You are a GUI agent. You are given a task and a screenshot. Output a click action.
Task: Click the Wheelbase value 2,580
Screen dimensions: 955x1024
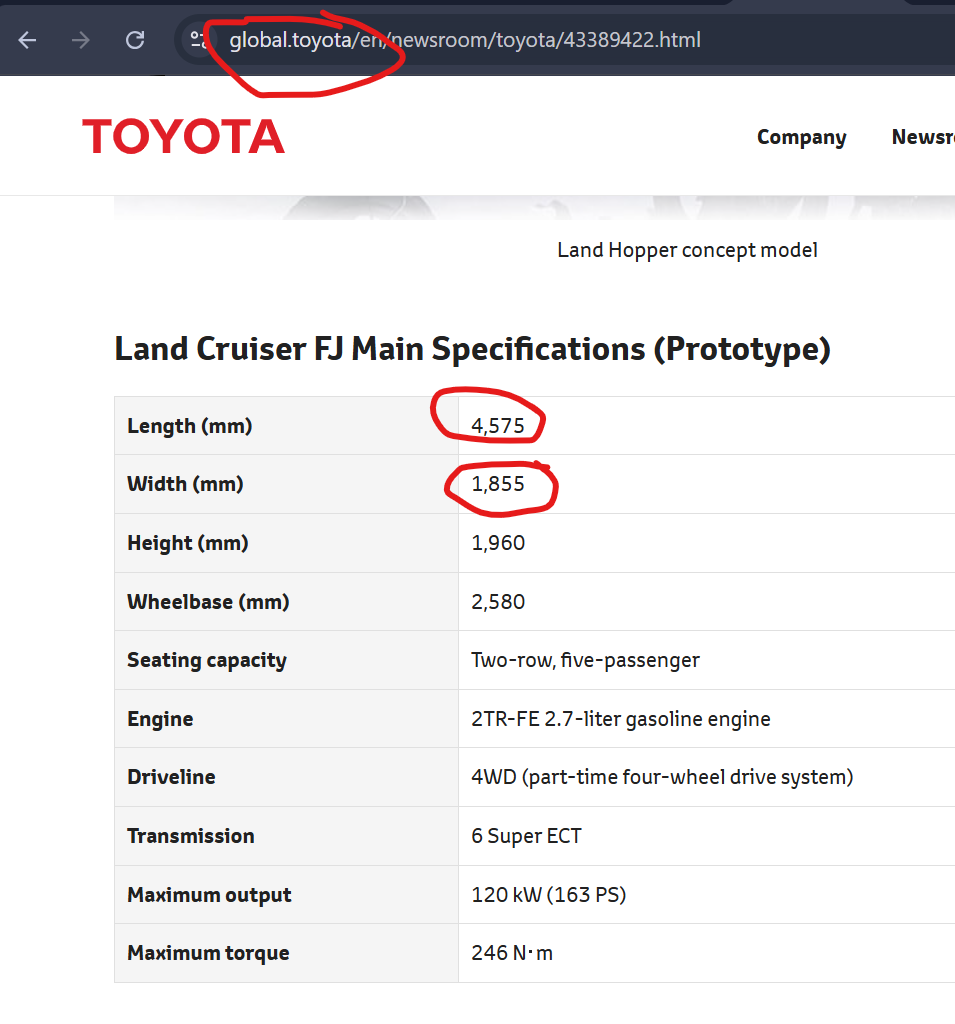498,601
